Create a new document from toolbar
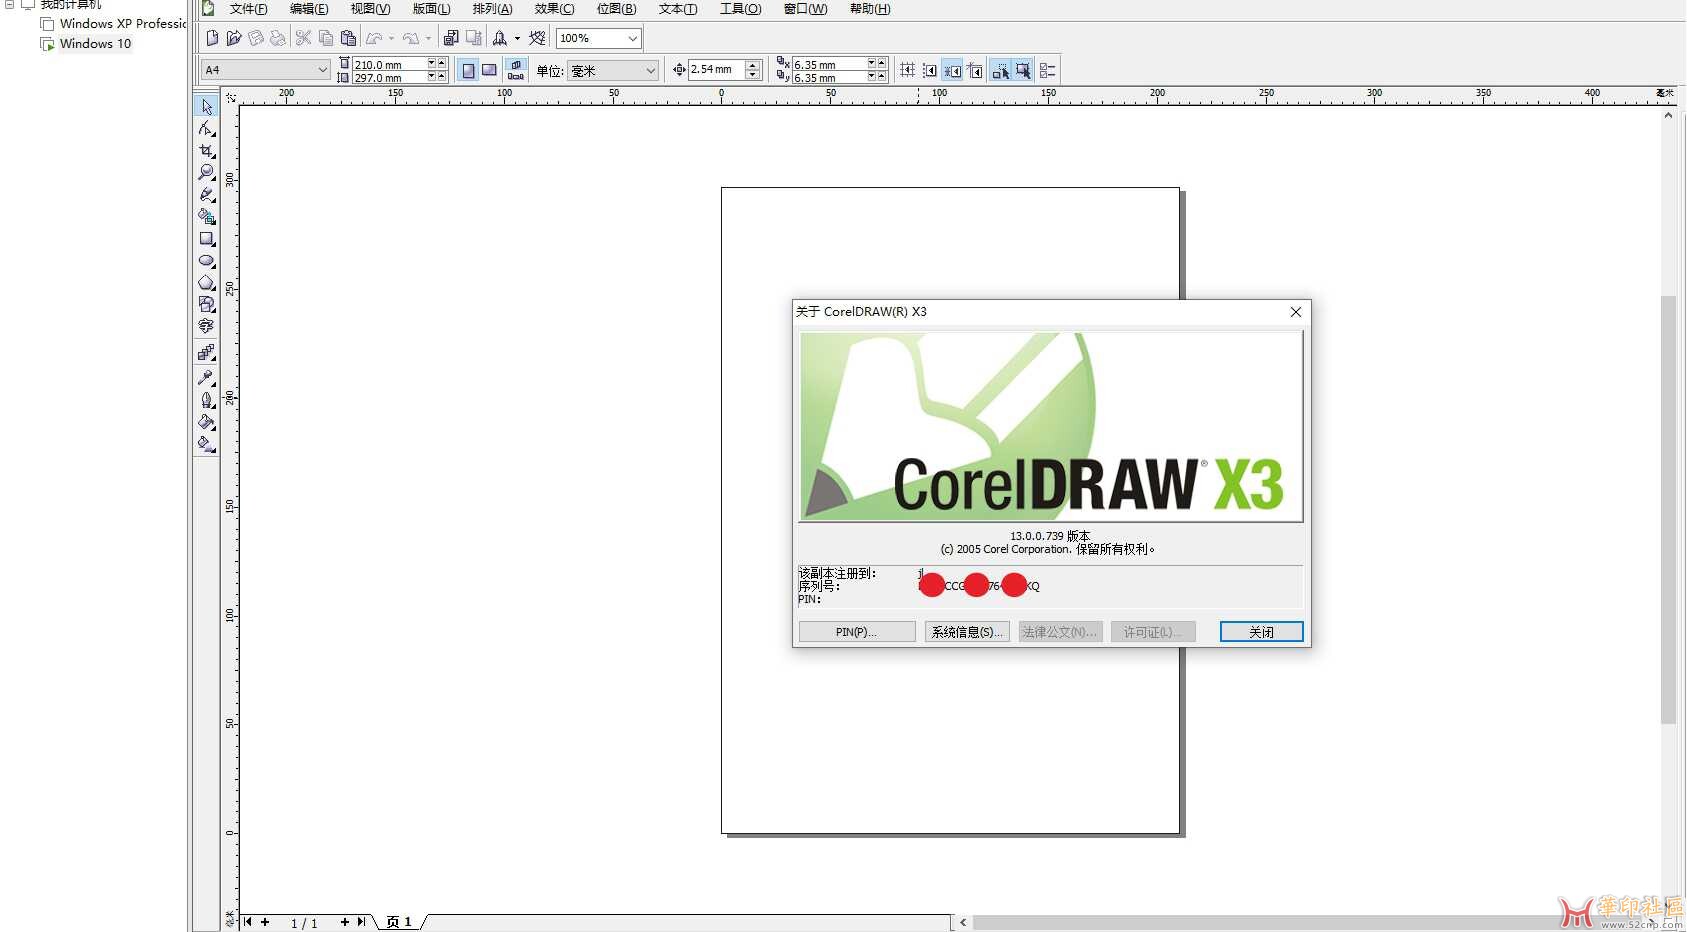This screenshot has width=1687, height=932. [x=212, y=38]
